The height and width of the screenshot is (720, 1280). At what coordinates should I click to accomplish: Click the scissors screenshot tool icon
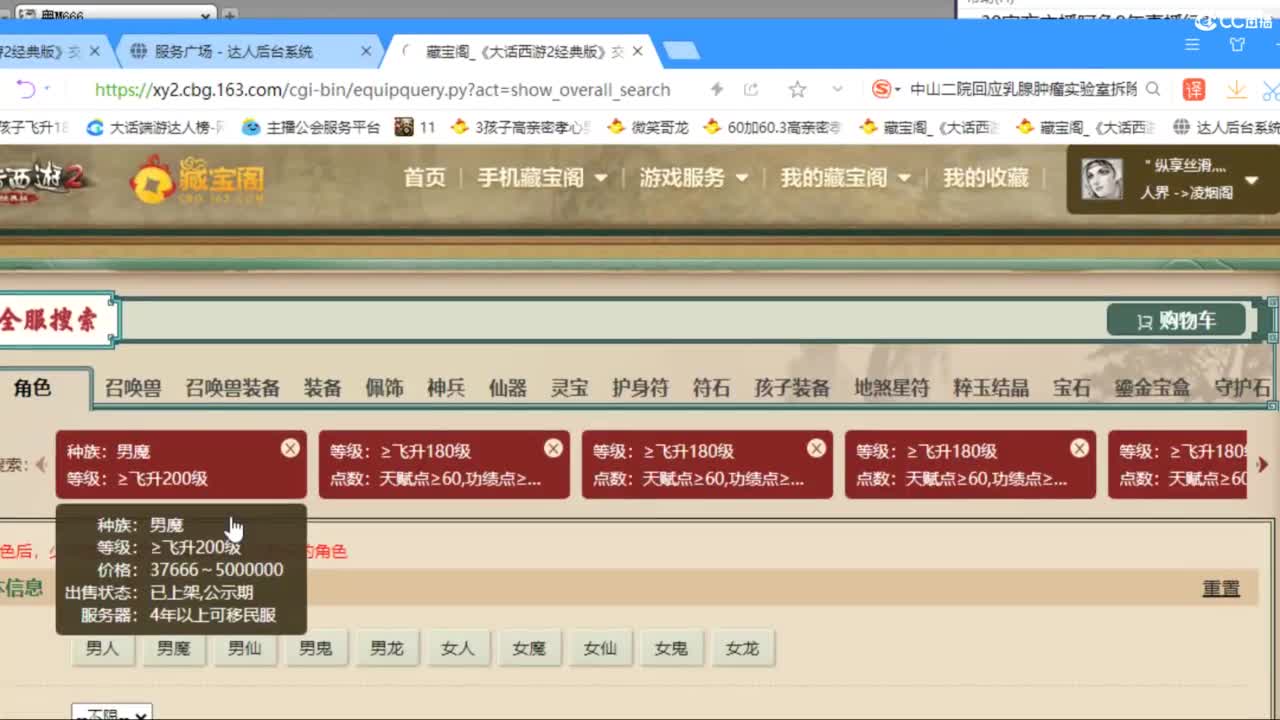pos(1271,90)
